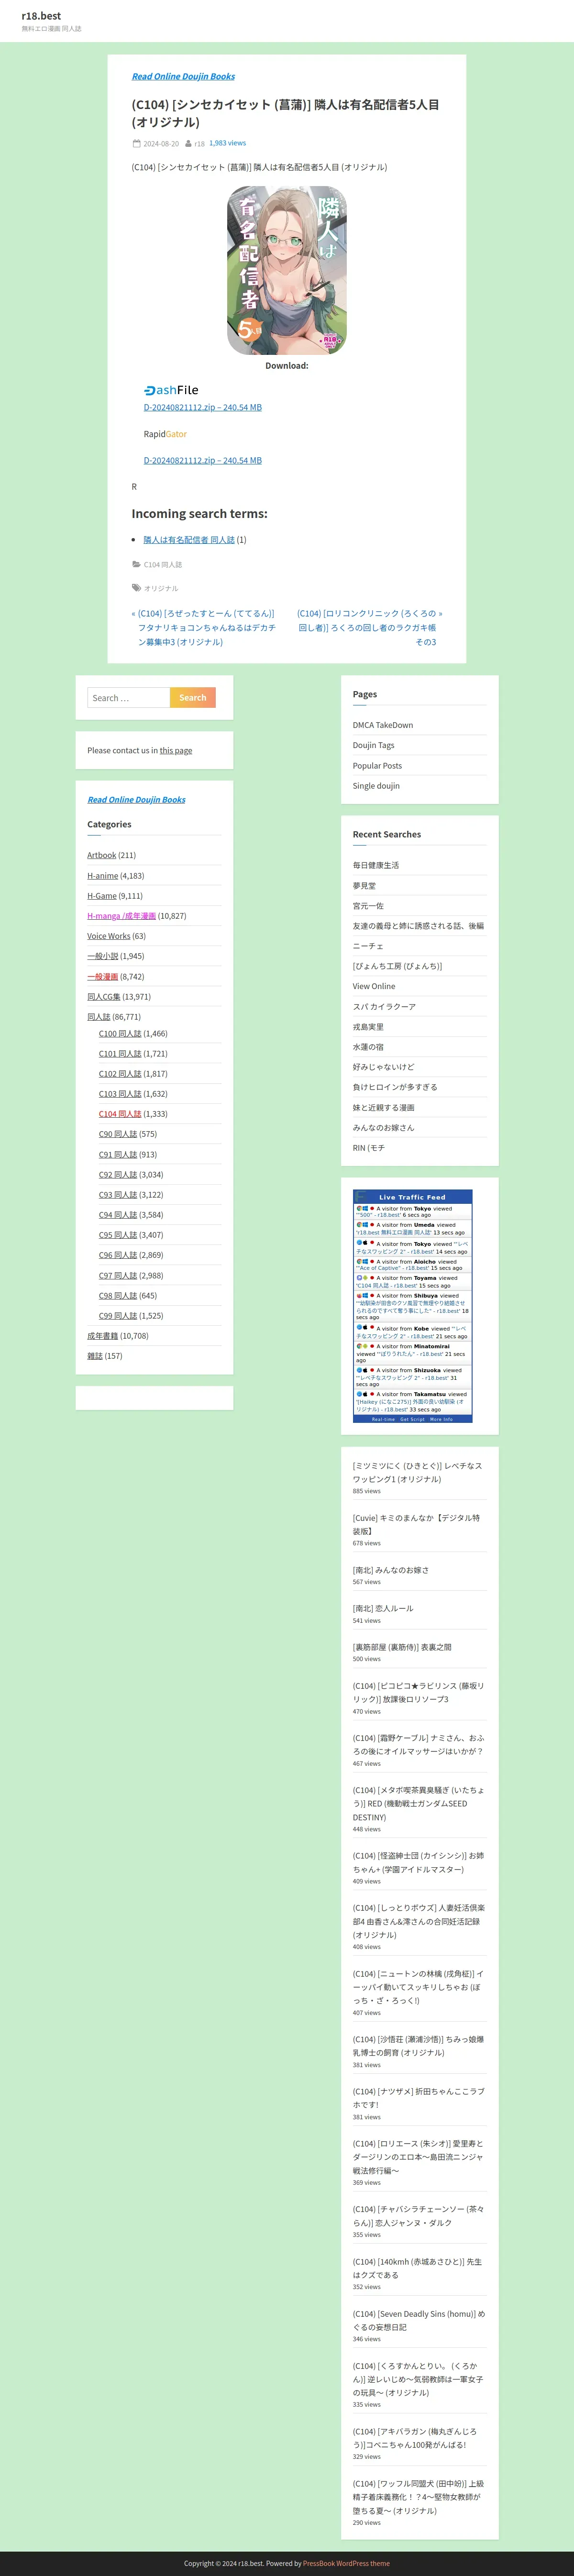574x2576 pixels.
Task: Select recent search 水蓮の宿
Action: (368, 1047)
